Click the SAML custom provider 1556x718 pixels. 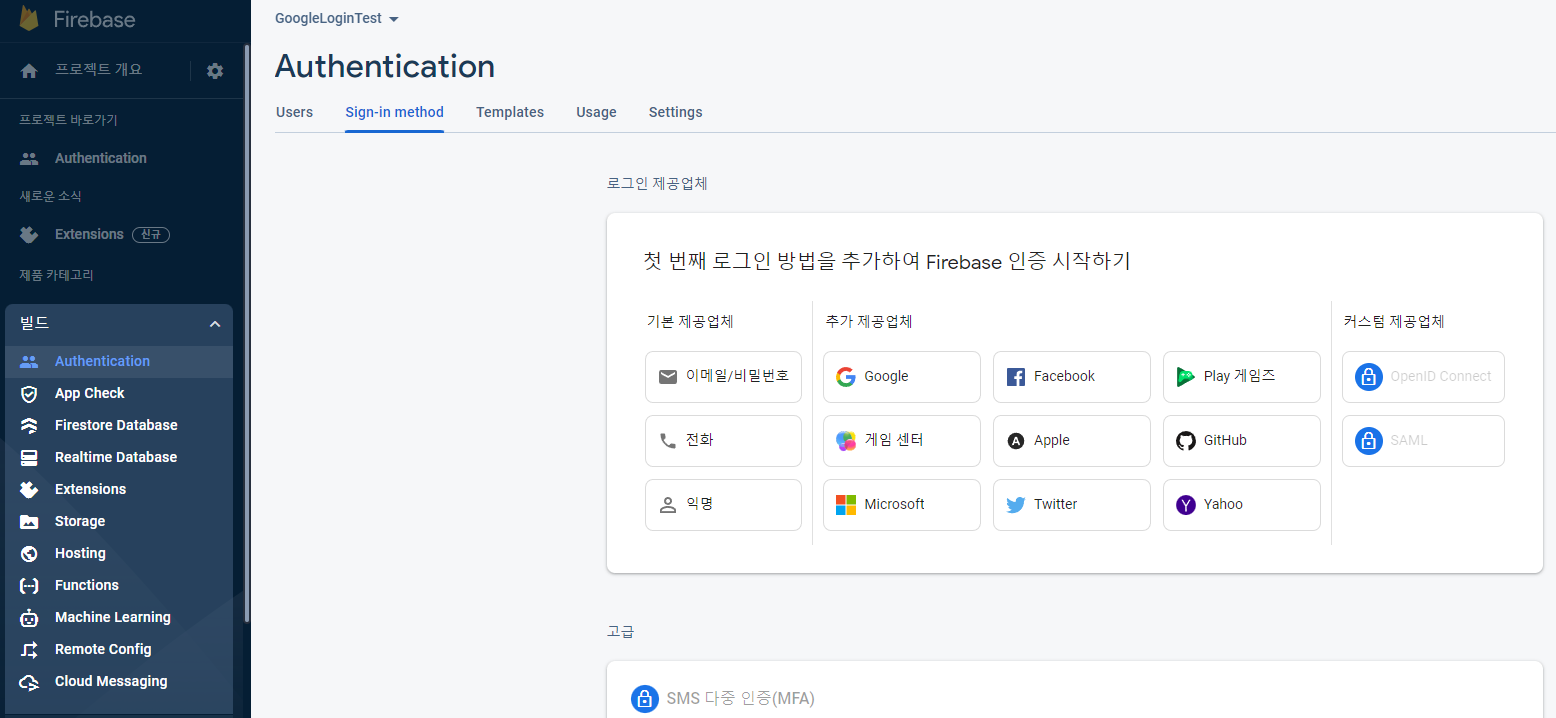(1423, 441)
